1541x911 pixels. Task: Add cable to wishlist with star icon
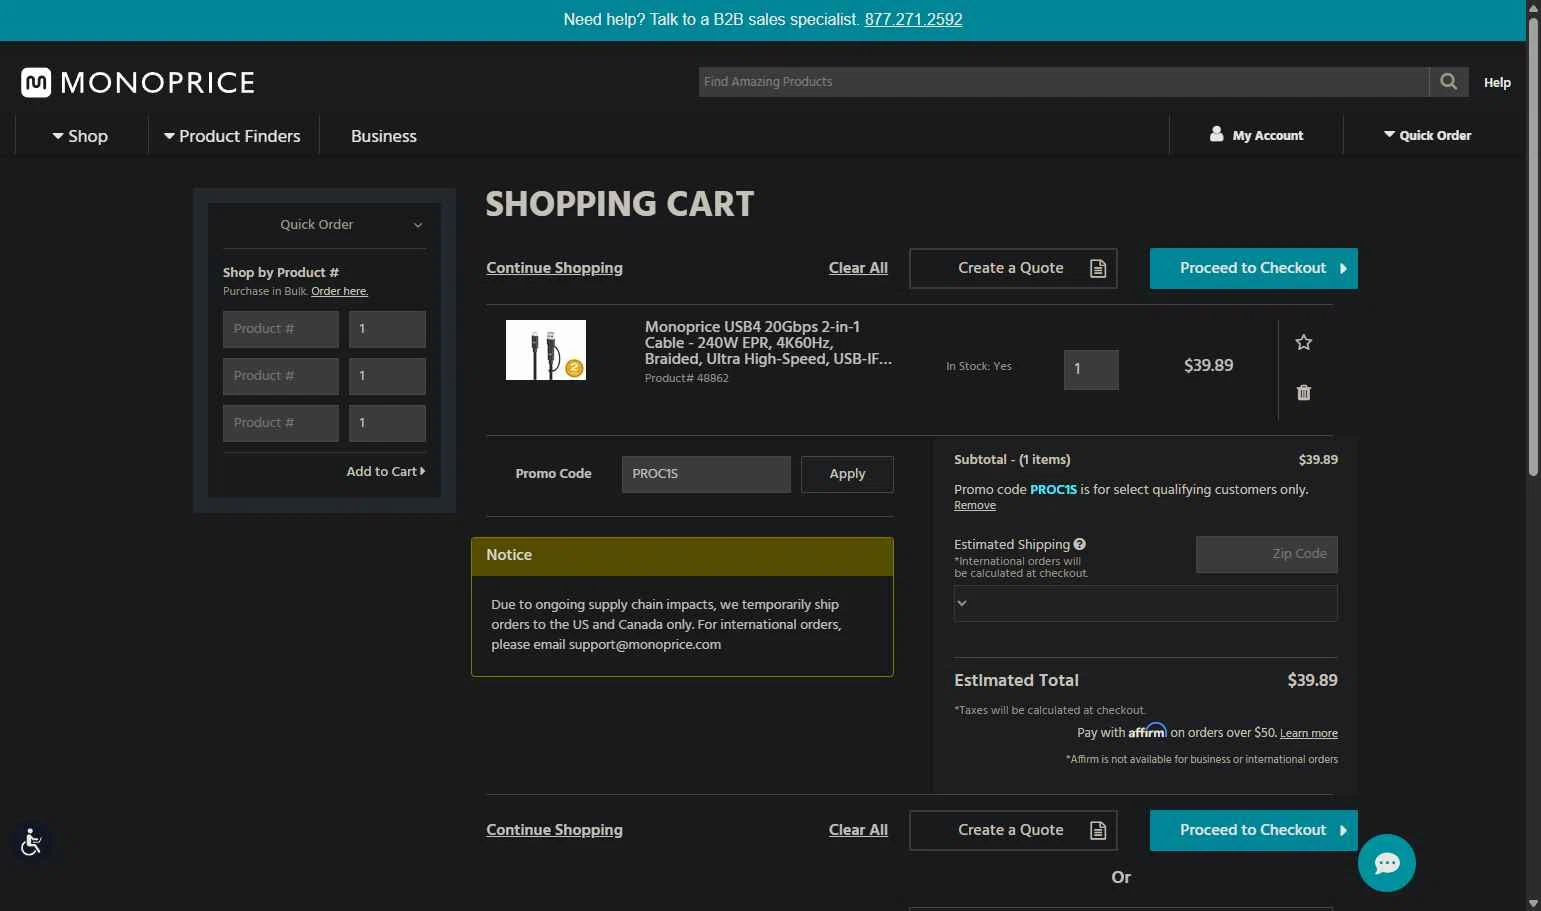point(1303,343)
